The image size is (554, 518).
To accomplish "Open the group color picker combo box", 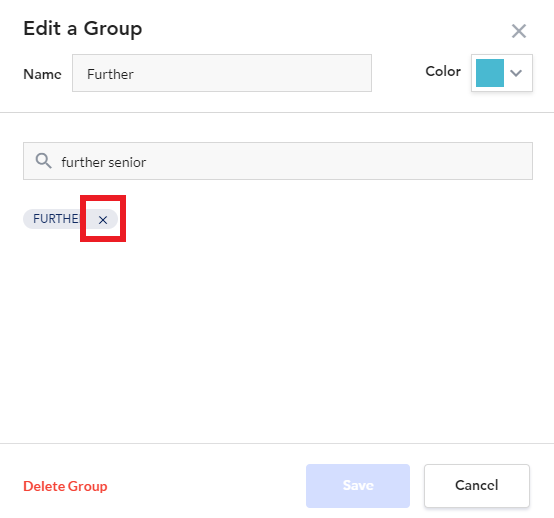I will point(502,73).
